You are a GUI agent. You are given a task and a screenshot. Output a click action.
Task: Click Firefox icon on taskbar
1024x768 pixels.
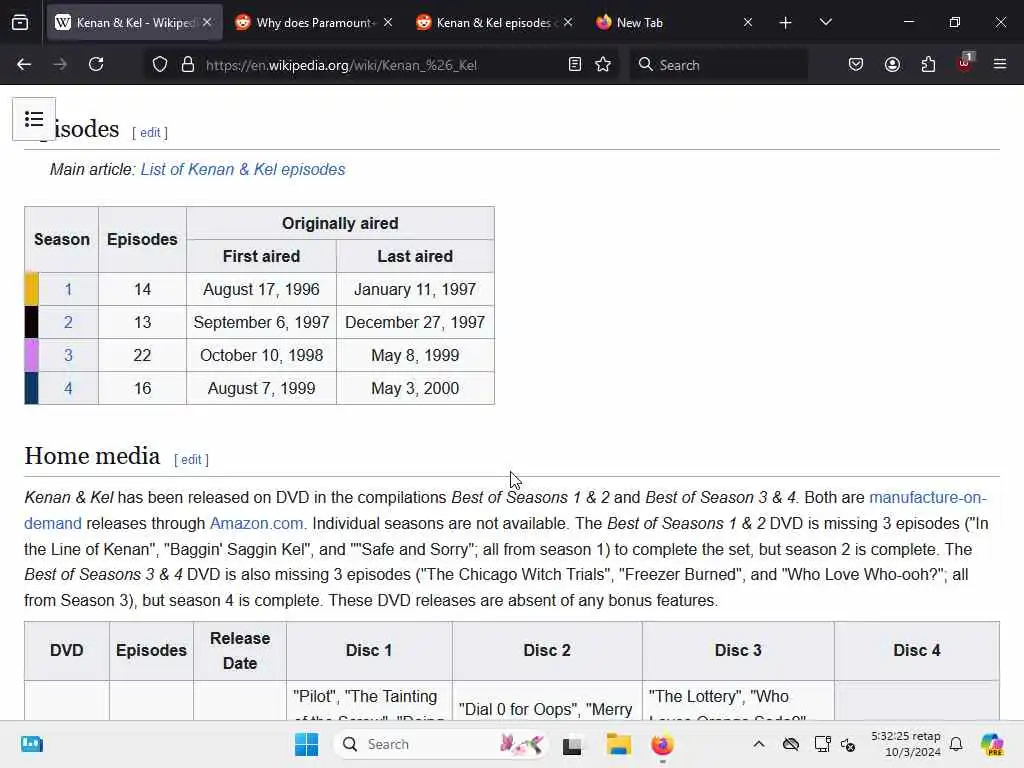tap(662, 744)
